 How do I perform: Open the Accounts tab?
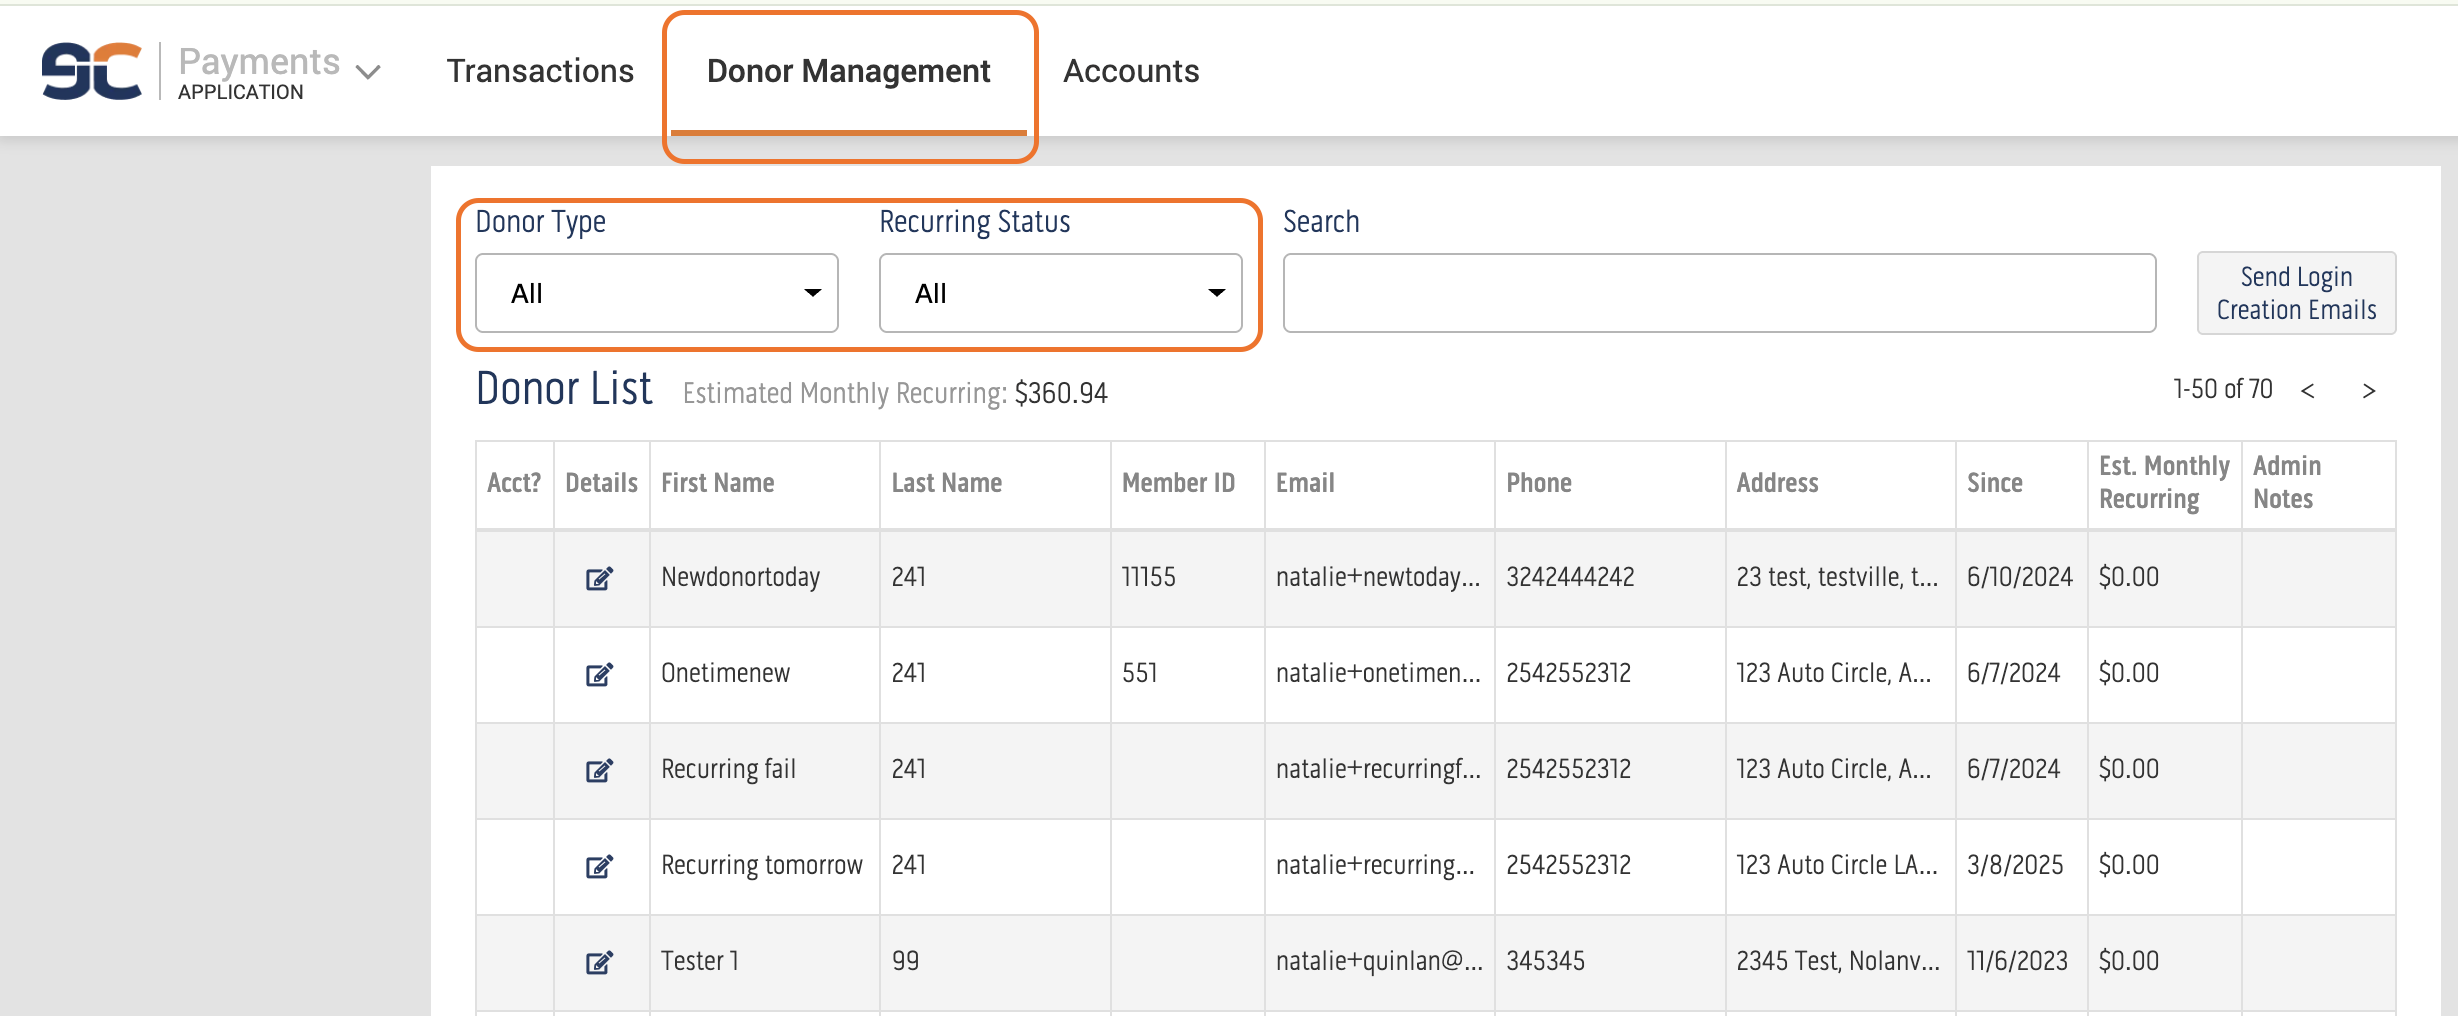point(1130,71)
